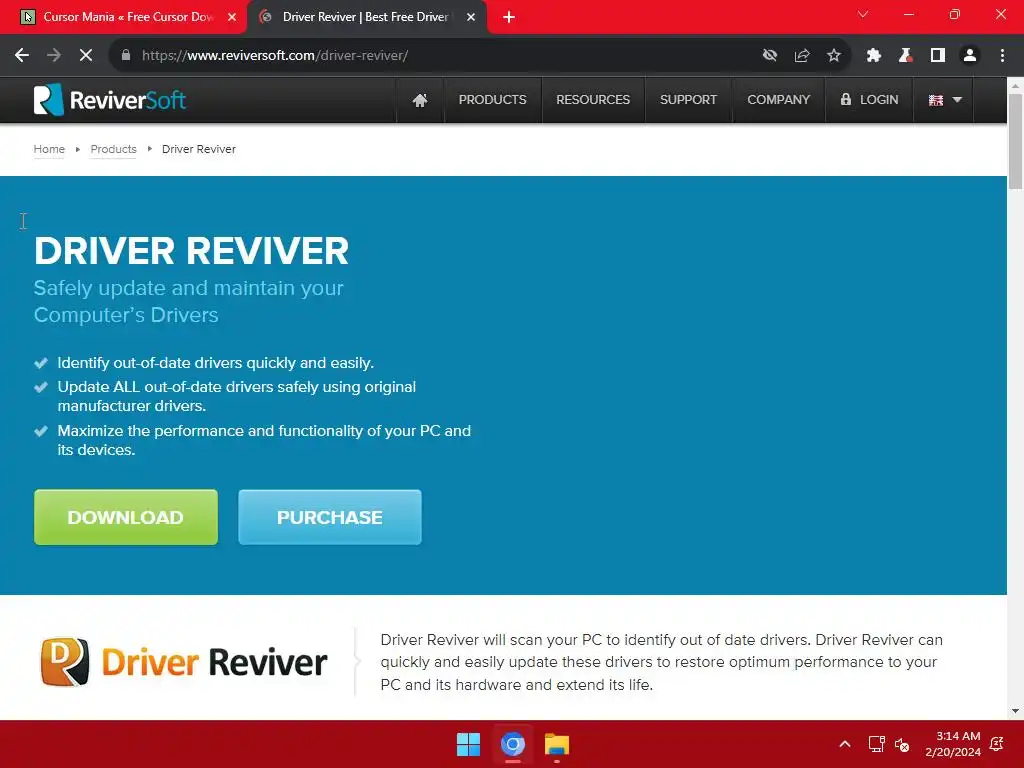This screenshot has height=768, width=1024.
Task: Click the Home breadcrumb link
Action: pyautogui.click(x=49, y=149)
